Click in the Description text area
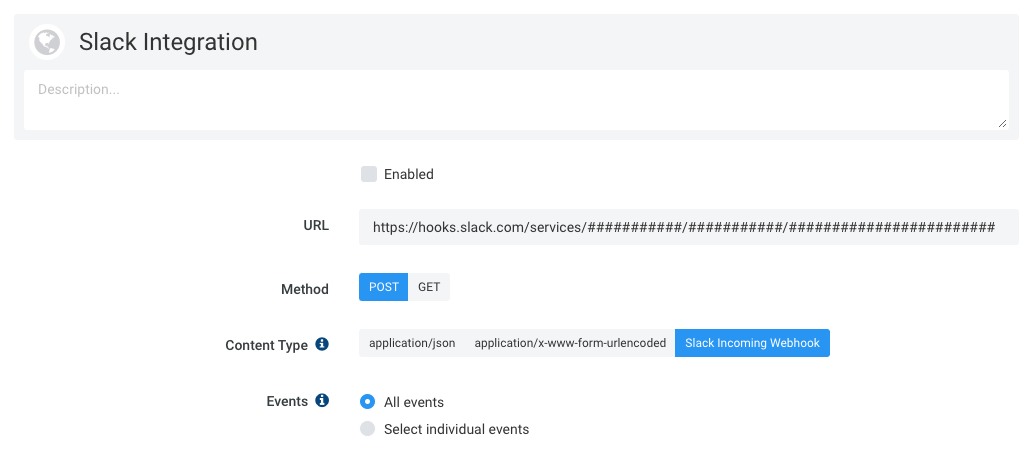The height and width of the screenshot is (453, 1033). tap(516, 100)
